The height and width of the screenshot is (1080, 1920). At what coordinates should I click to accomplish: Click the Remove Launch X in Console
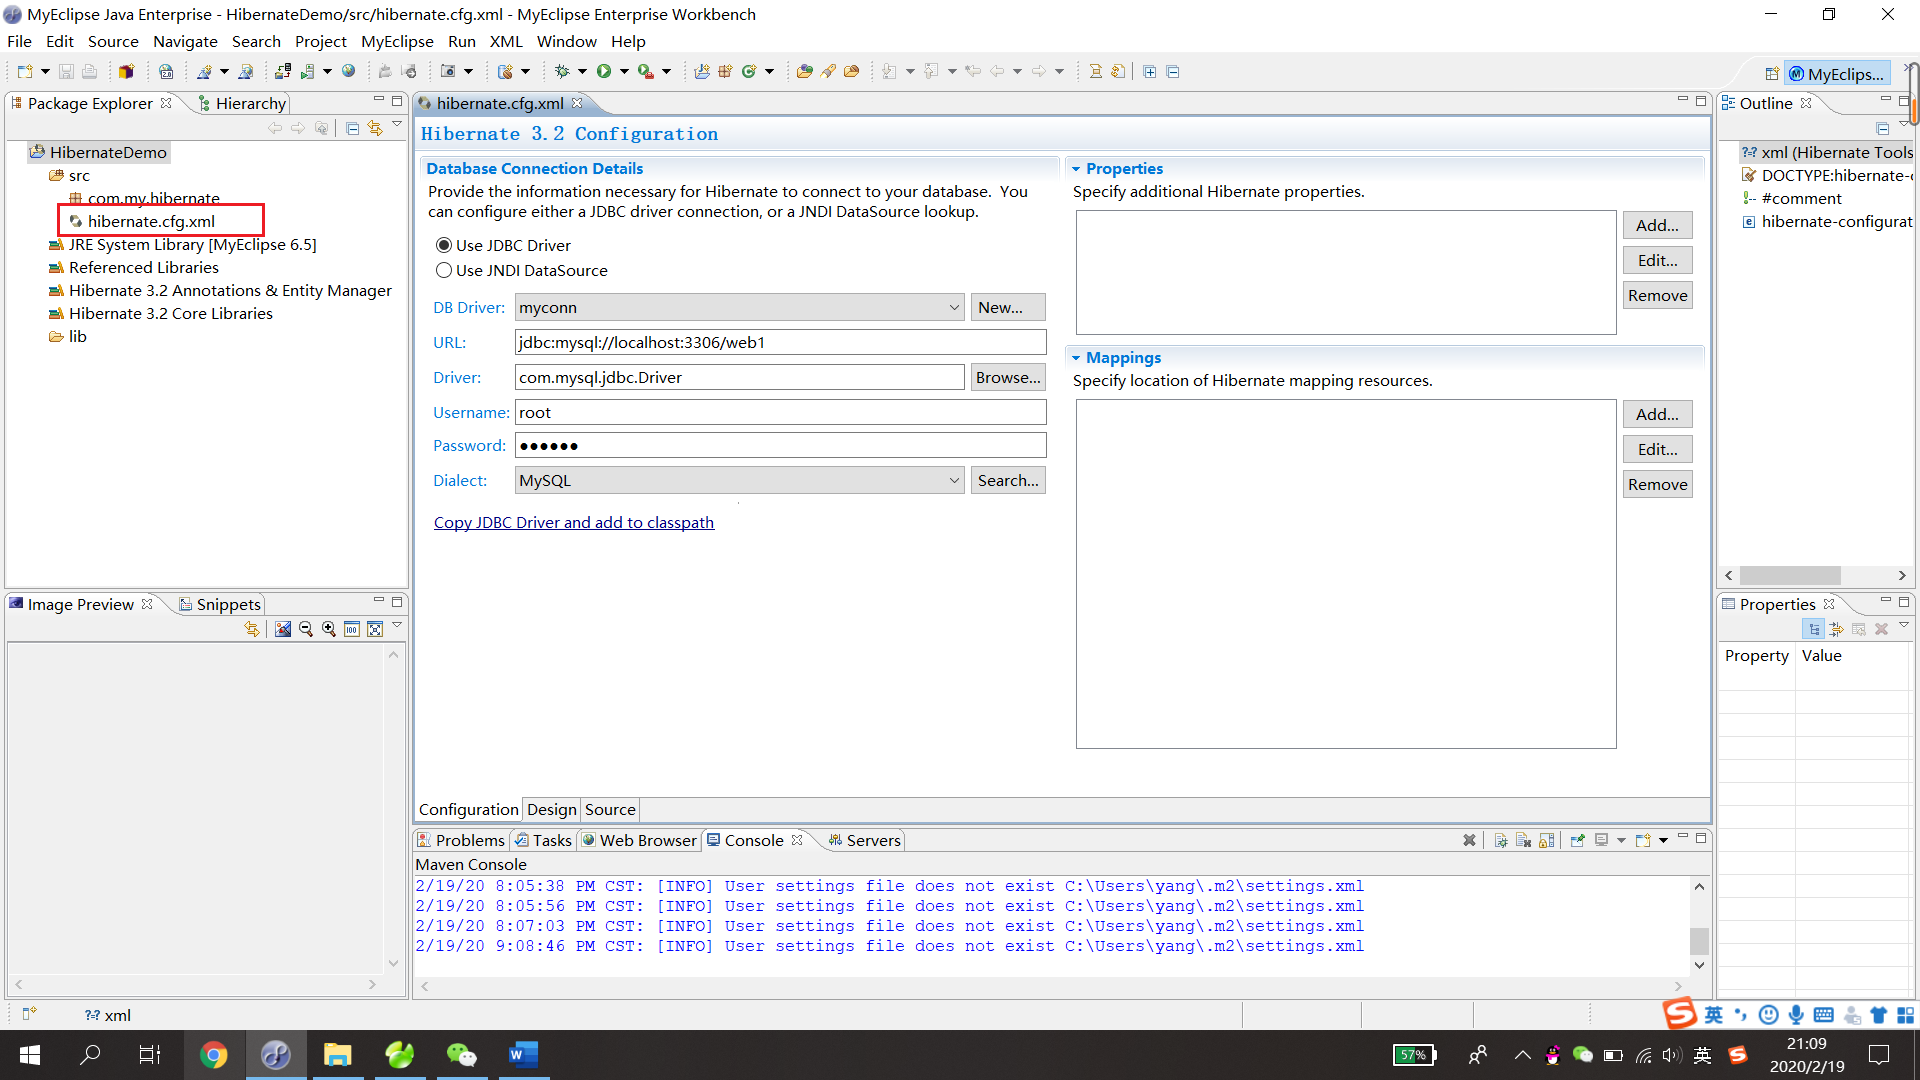click(x=1469, y=840)
